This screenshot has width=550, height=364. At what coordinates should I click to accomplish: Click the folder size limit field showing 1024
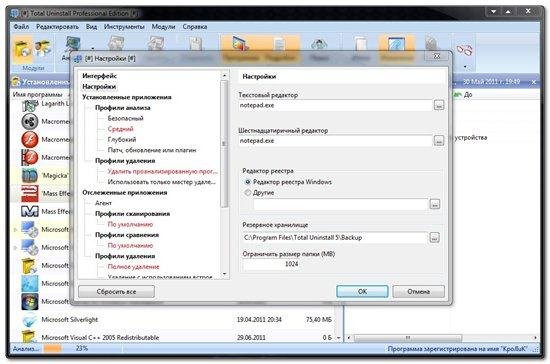click(271, 264)
